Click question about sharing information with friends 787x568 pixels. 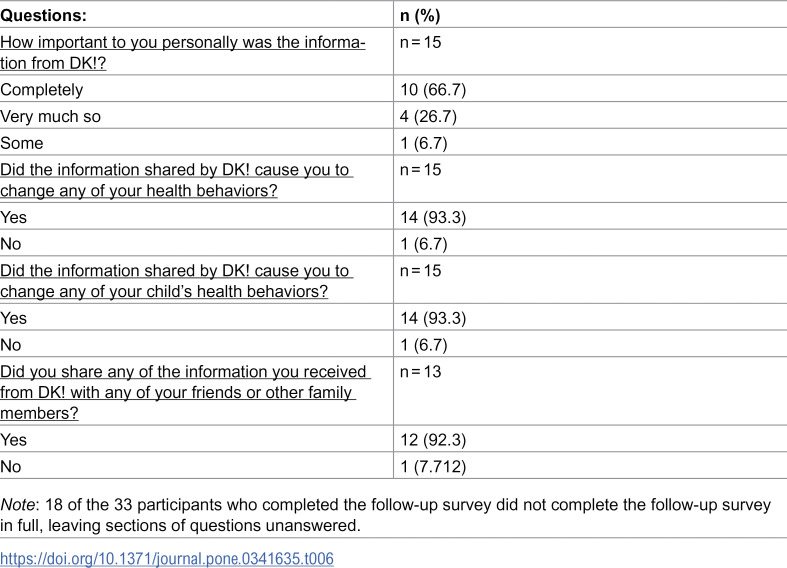click(x=185, y=392)
